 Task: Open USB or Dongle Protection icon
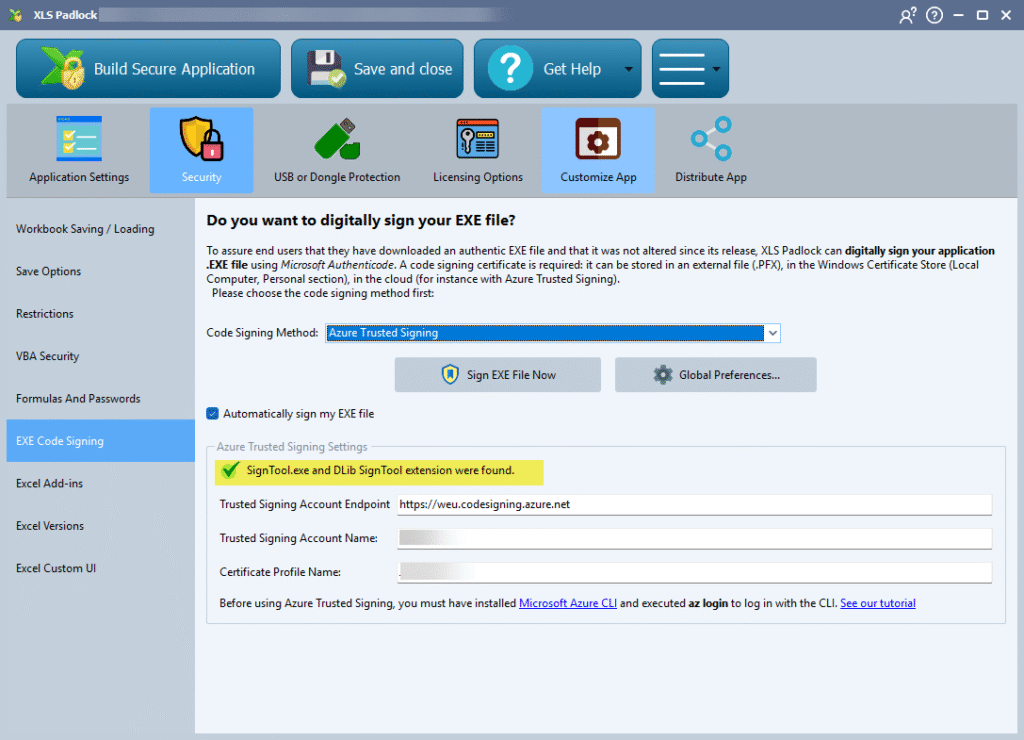337,140
